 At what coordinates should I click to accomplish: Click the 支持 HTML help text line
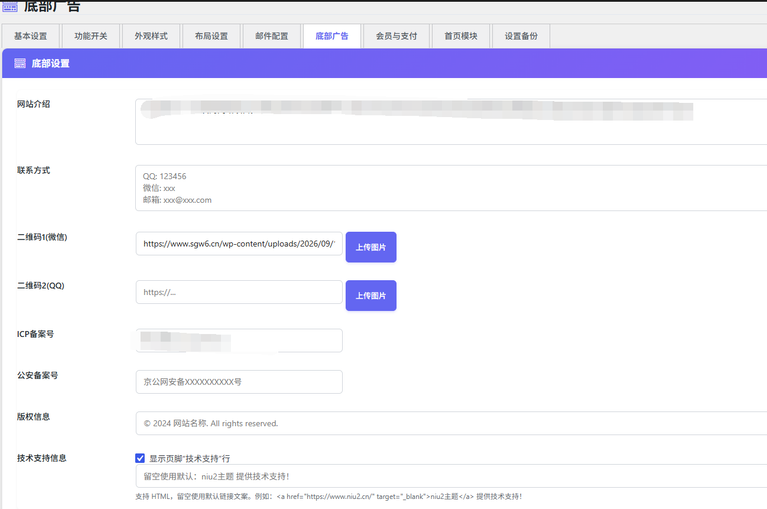point(329,496)
